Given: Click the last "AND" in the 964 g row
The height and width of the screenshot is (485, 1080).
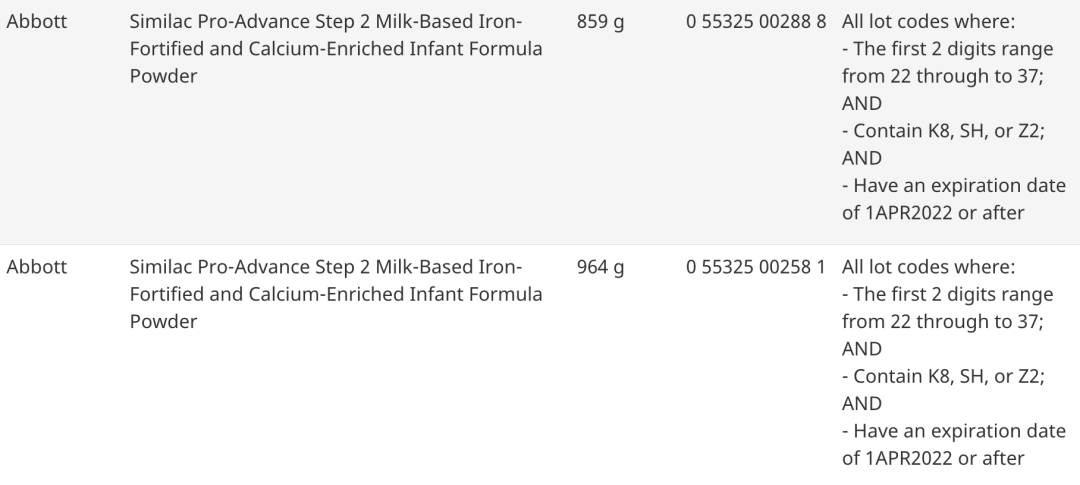Looking at the screenshot, I should tap(861, 404).
